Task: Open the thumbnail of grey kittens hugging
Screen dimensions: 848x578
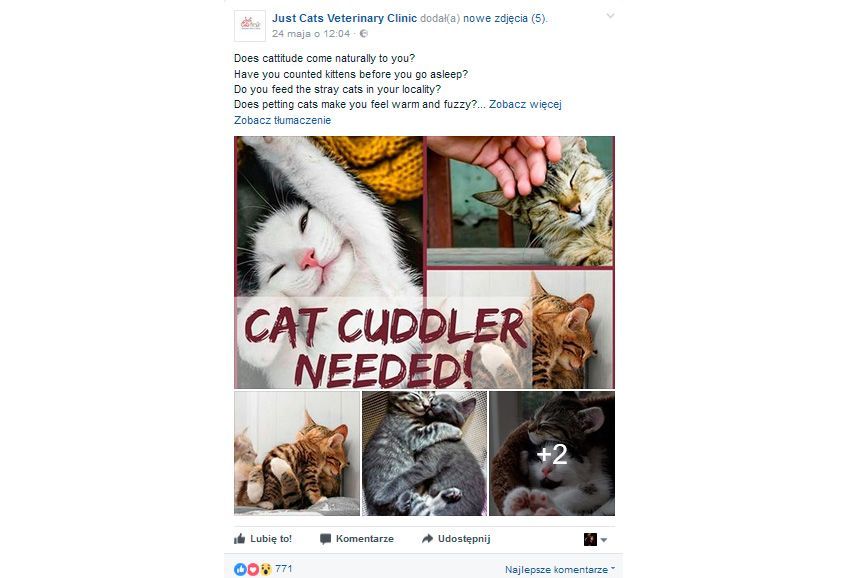Action: click(x=425, y=453)
